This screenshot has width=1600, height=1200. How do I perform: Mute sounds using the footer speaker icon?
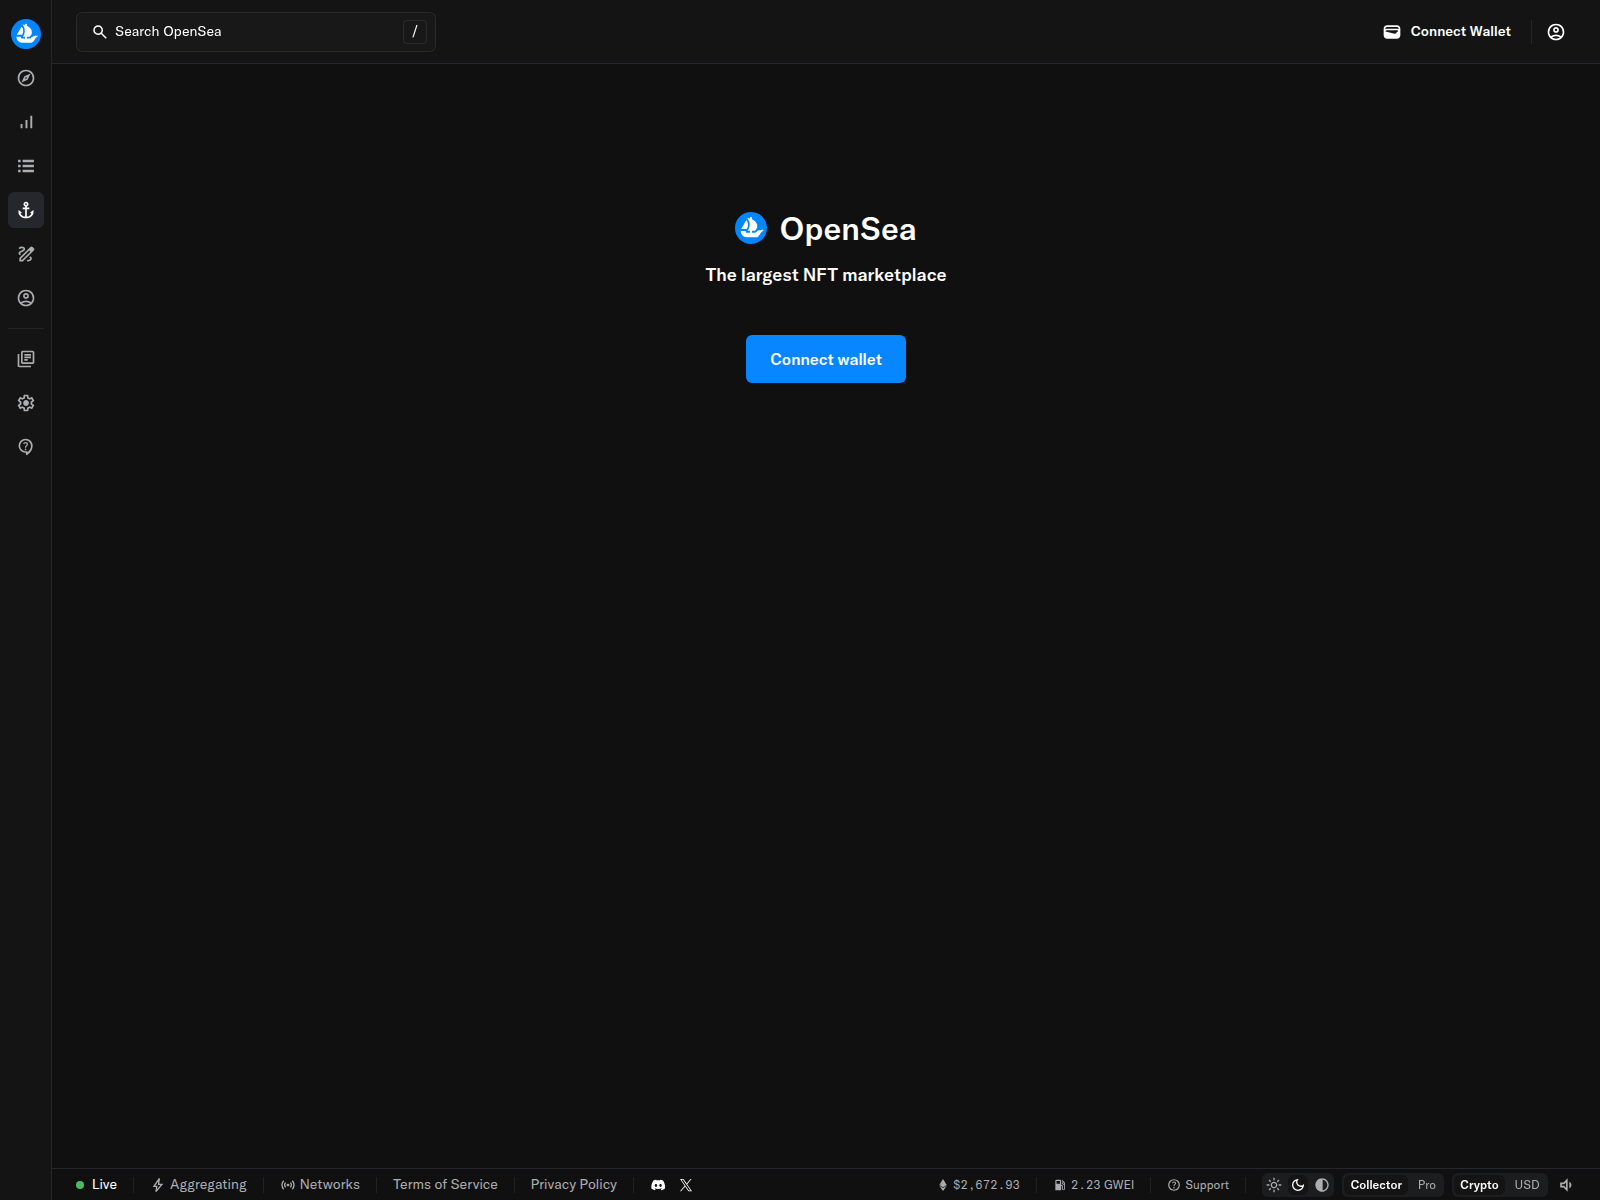pos(1566,1184)
